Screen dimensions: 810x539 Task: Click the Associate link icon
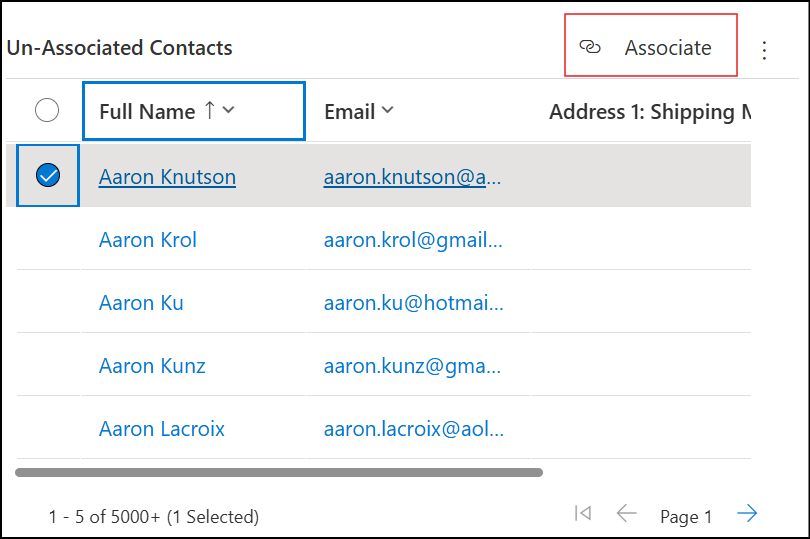589,47
